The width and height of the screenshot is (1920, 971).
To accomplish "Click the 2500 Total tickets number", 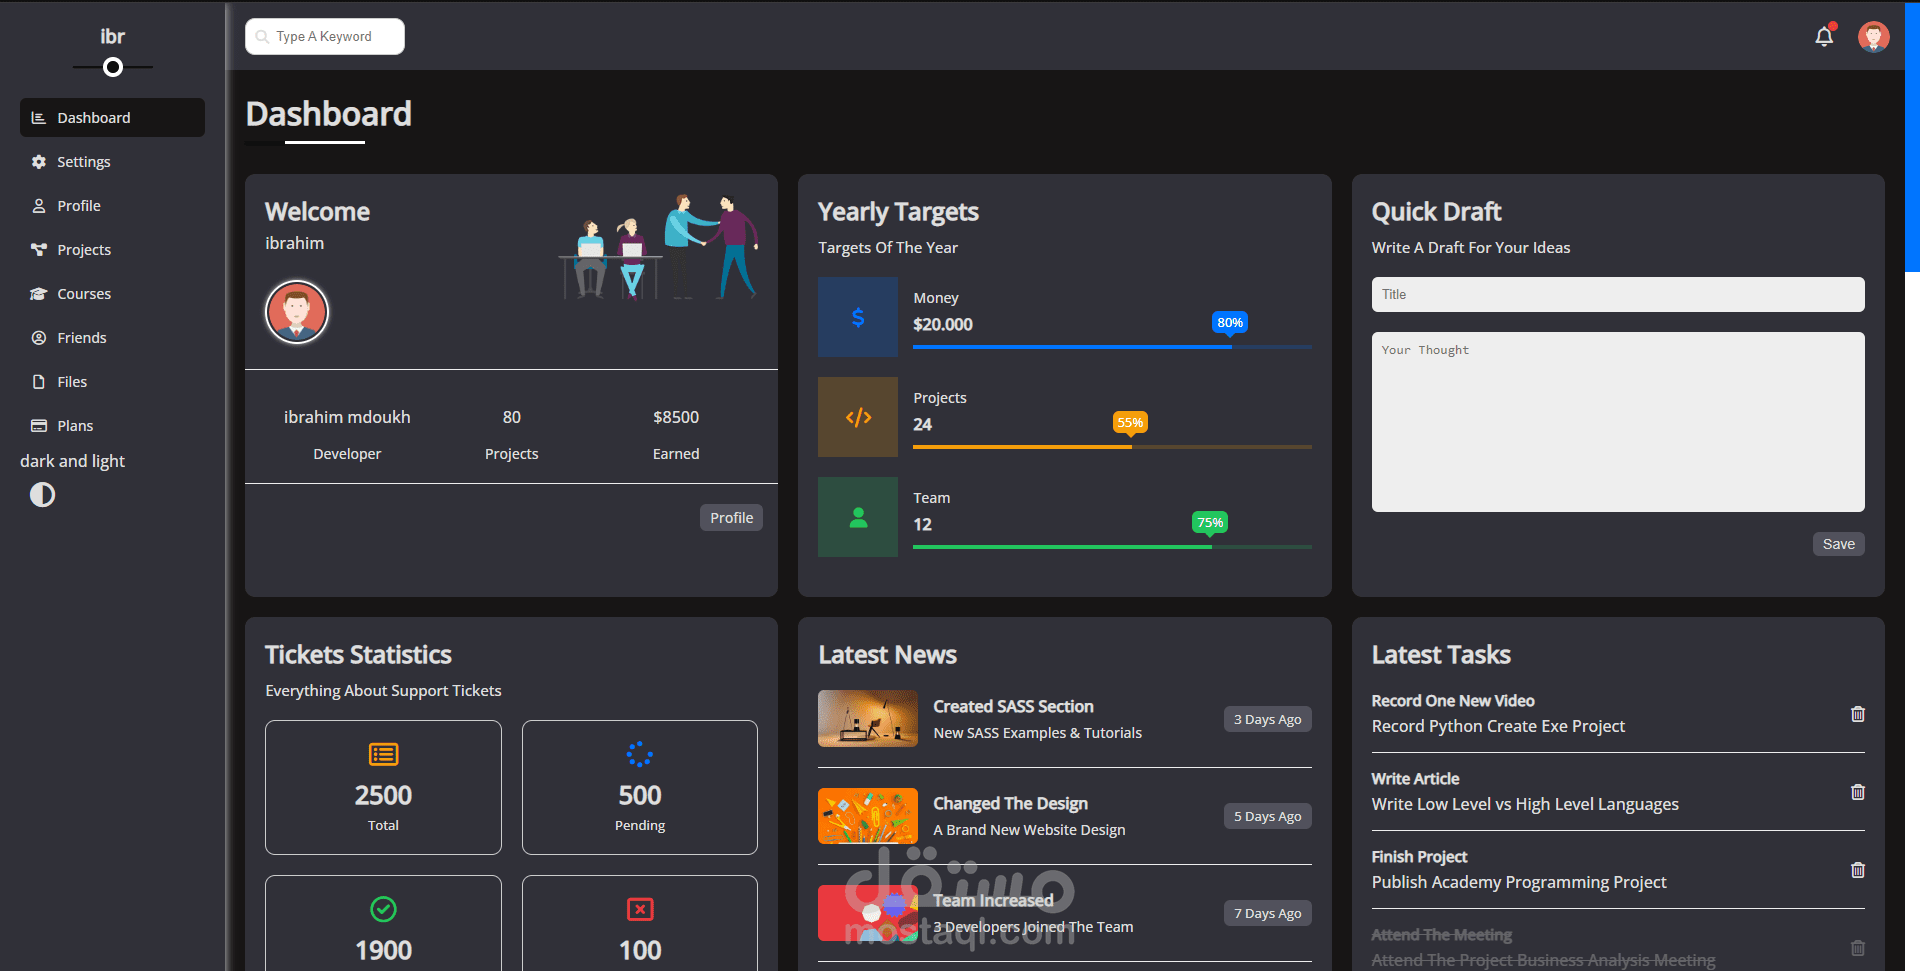I will coord(383,795).
